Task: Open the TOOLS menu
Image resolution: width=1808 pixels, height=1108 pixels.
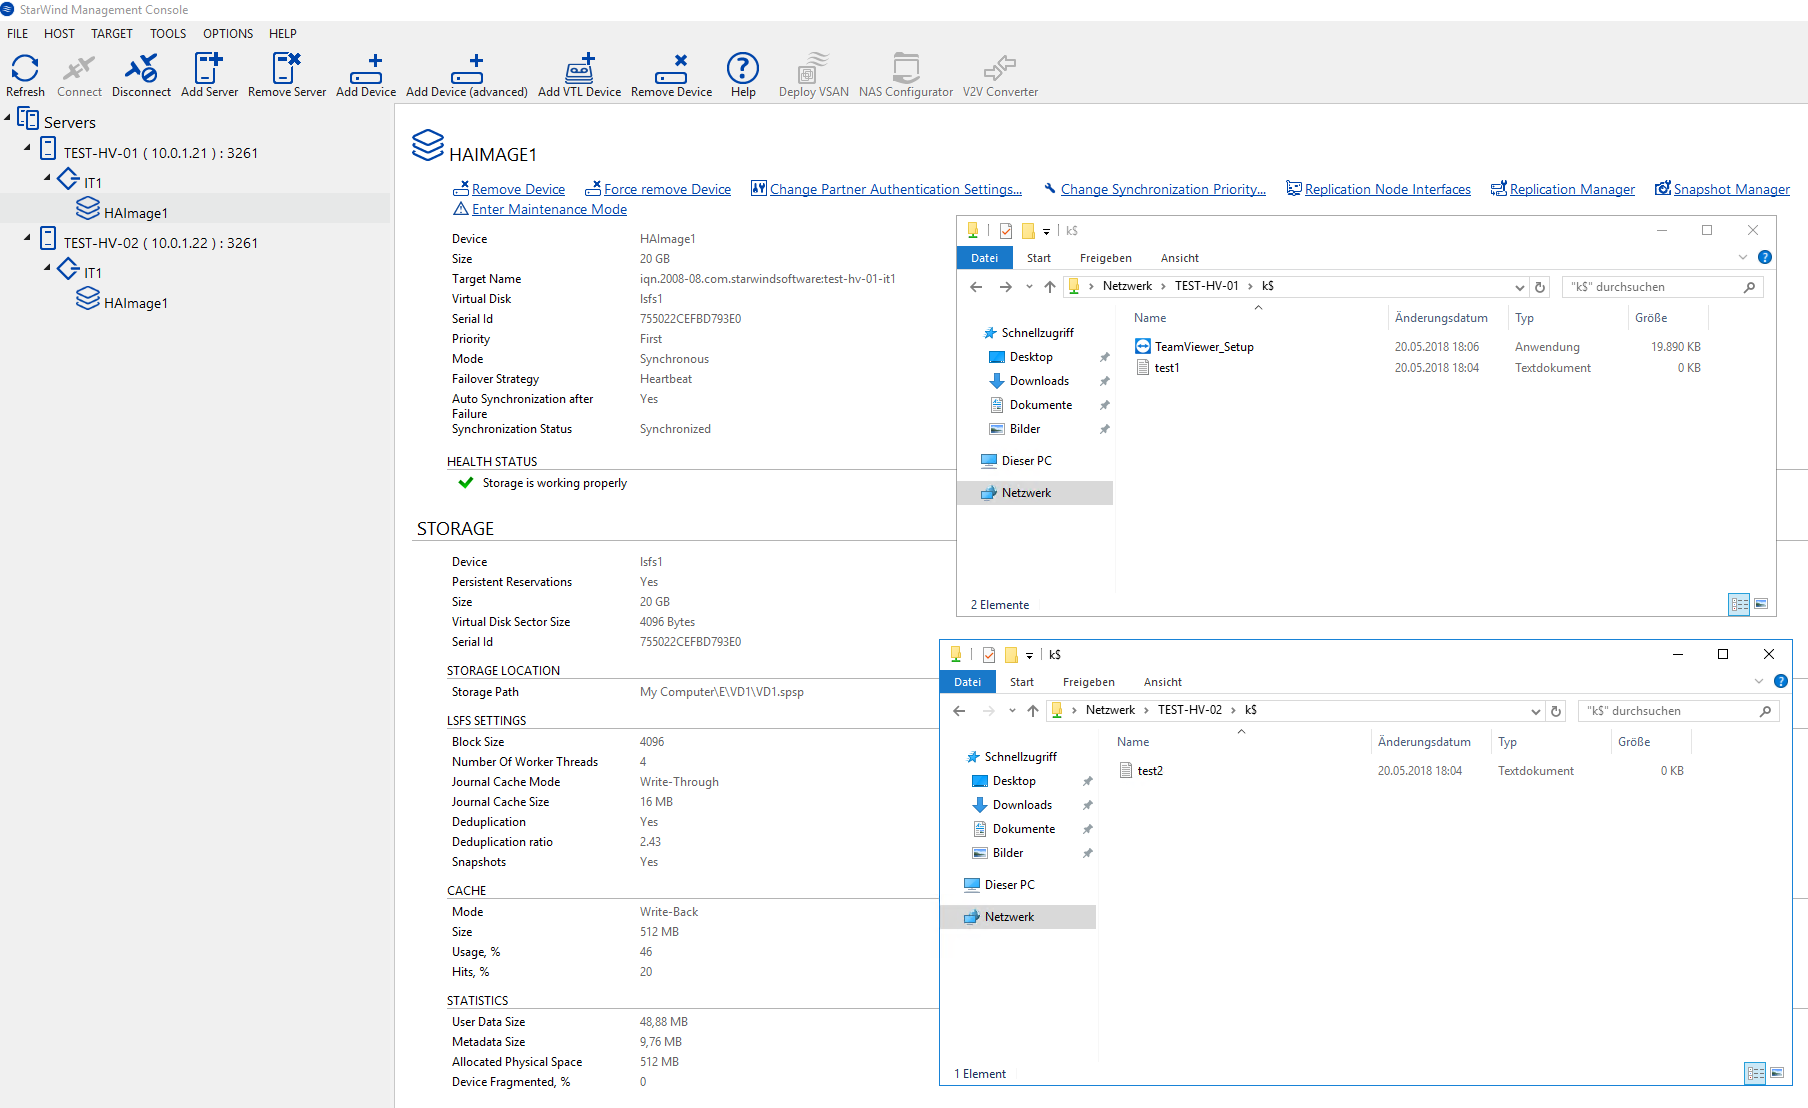Action: [168, 33]
